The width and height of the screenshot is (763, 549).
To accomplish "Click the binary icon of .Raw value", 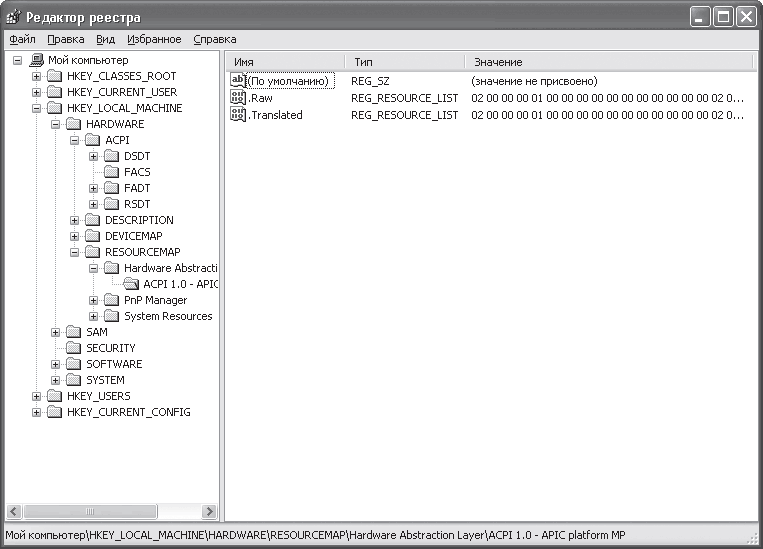I will coord(238,98).
